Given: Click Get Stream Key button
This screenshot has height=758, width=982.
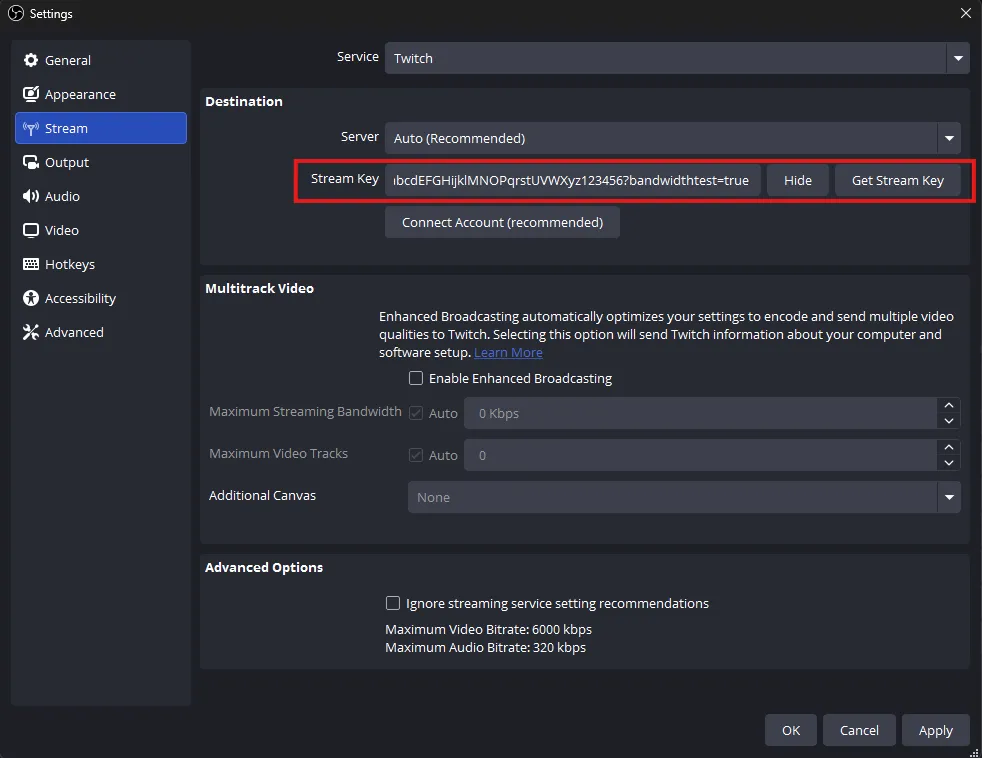Looking at the screenshot, I should [897, 181].
